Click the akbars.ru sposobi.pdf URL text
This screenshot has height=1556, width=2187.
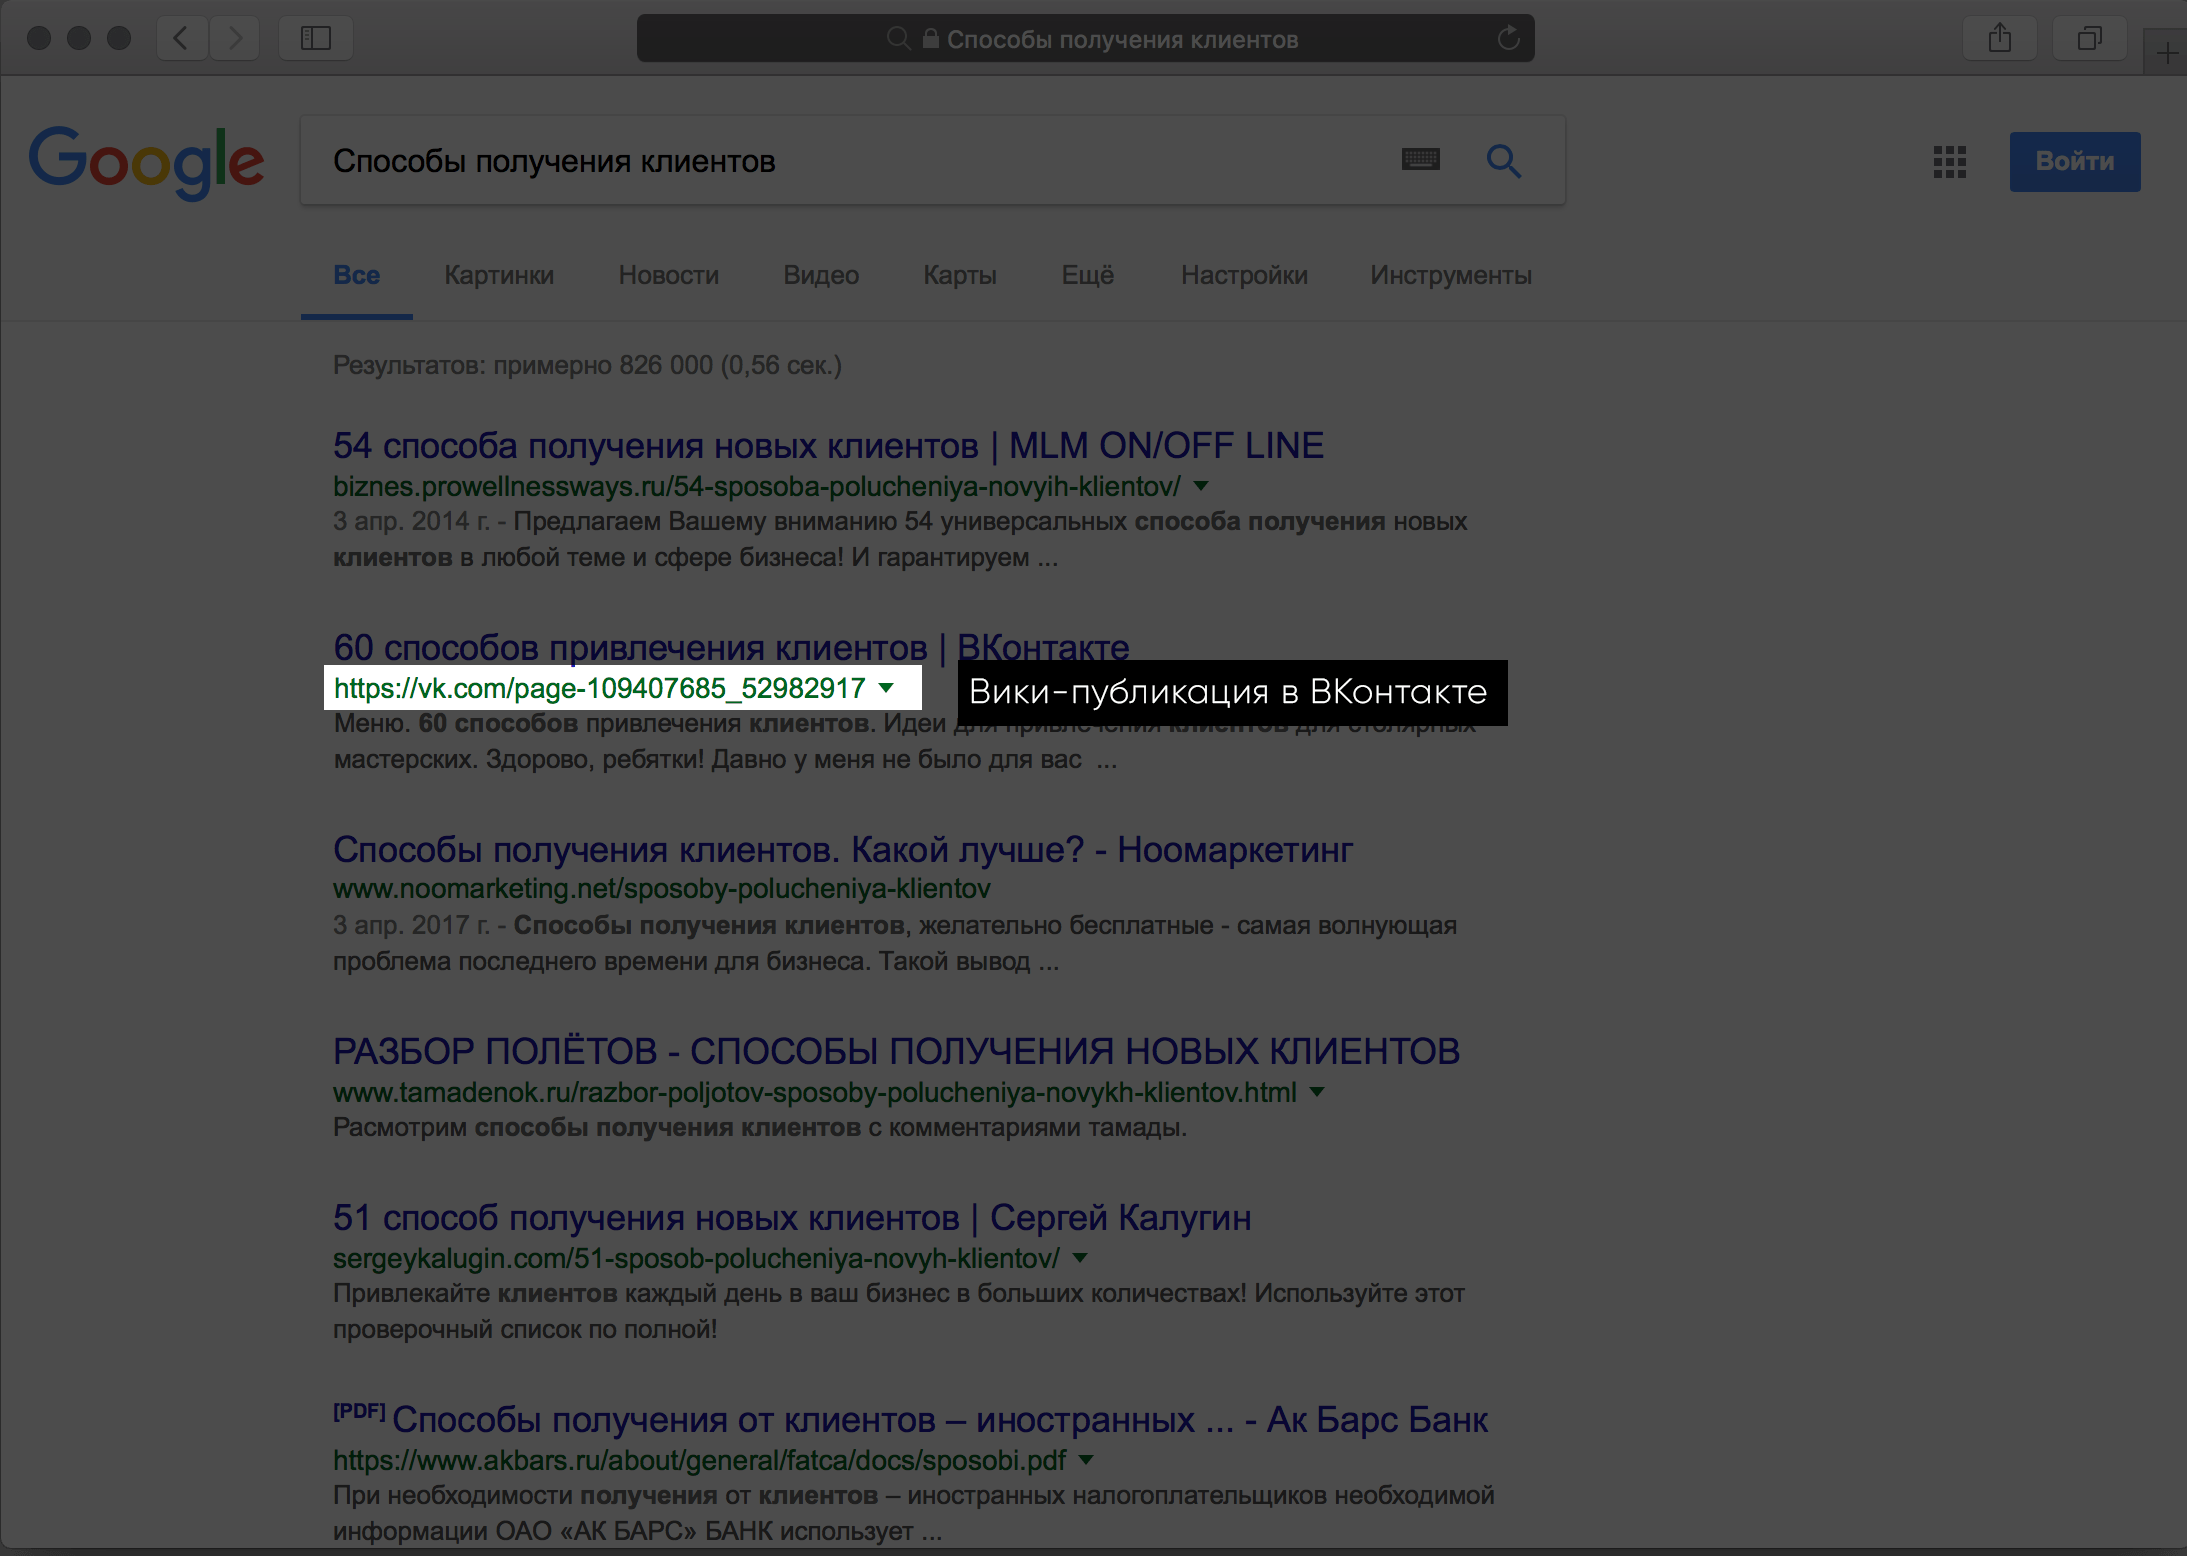coord(700,1461)
